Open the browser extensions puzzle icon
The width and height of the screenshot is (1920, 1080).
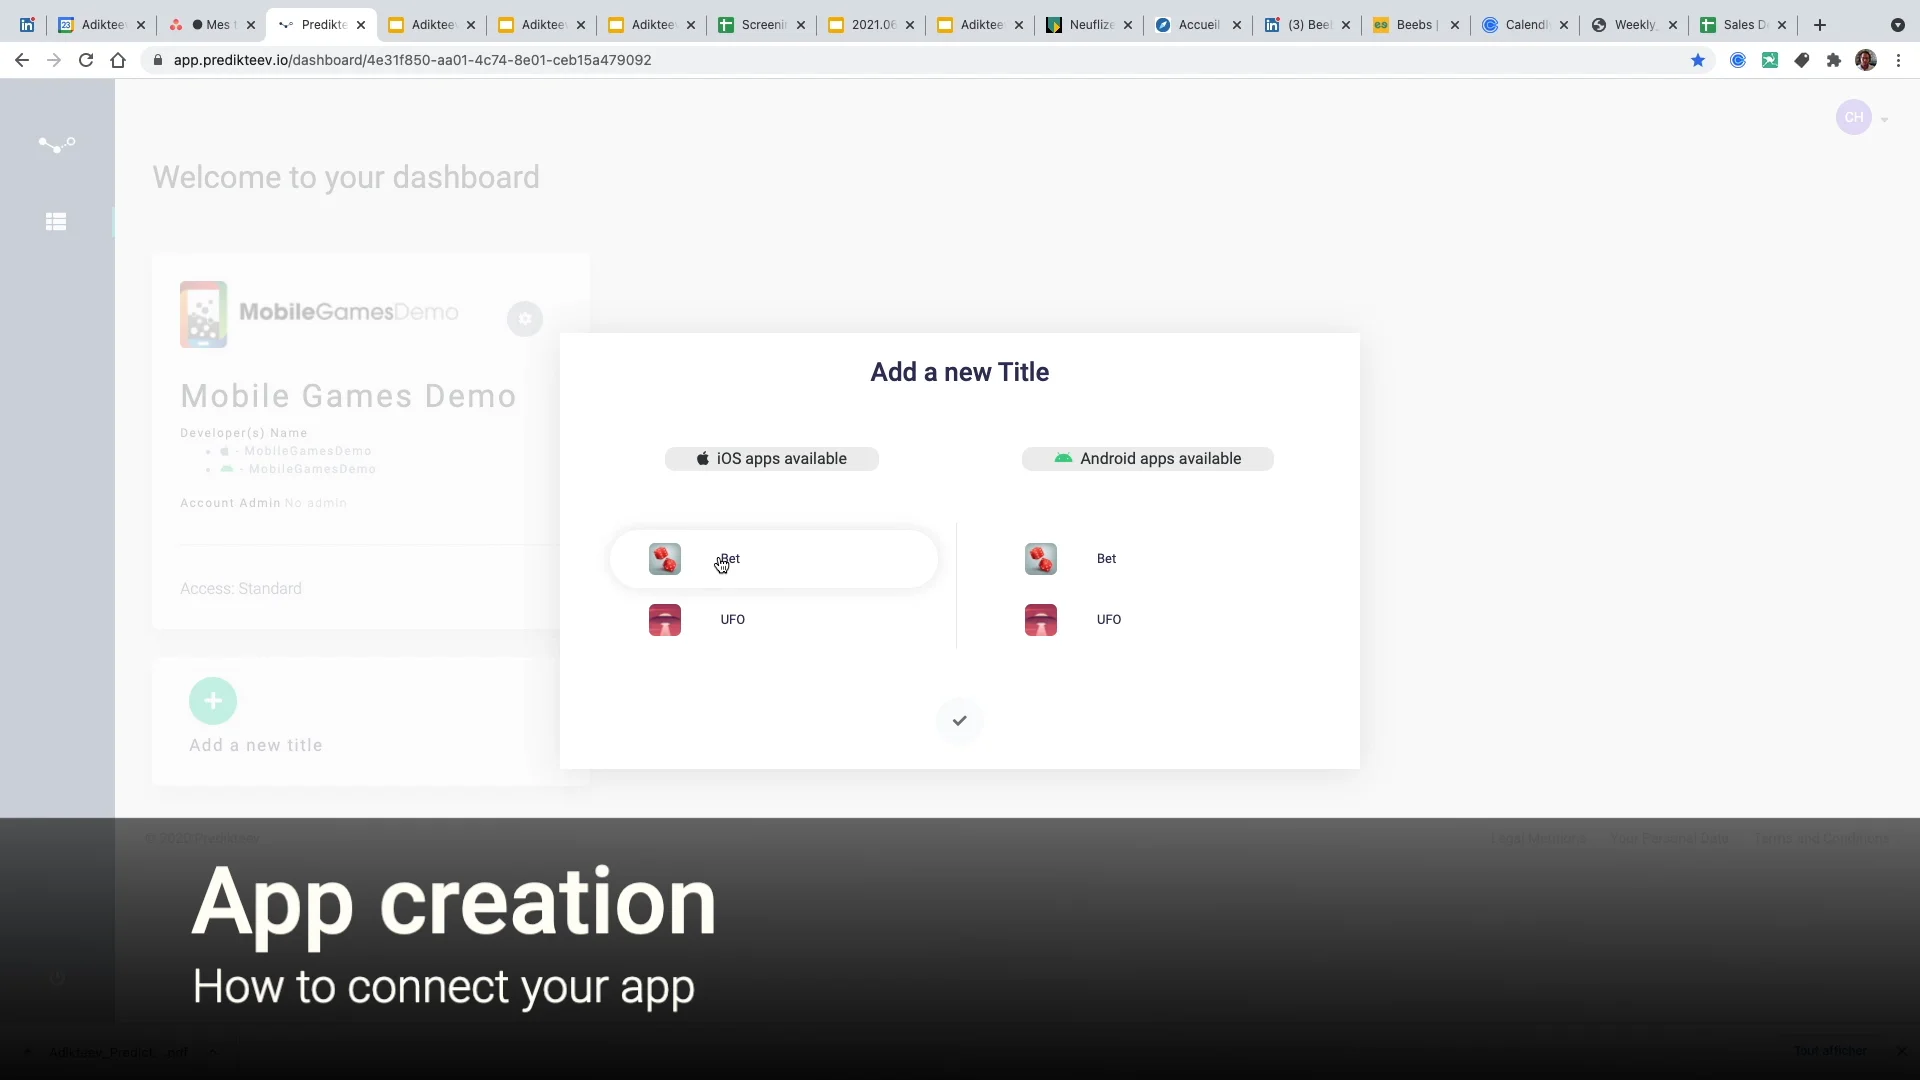tap(1834, 60)
